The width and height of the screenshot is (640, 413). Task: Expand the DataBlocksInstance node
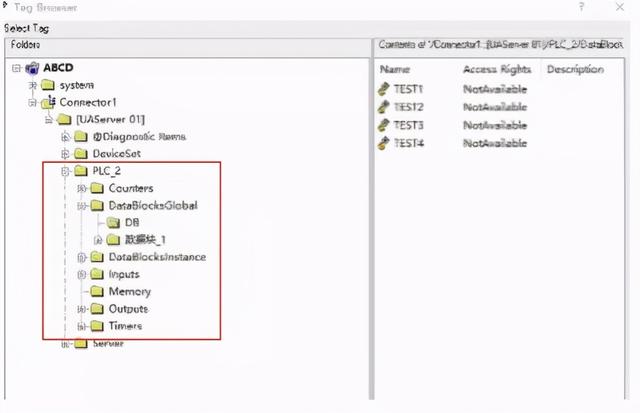(82, 257)
